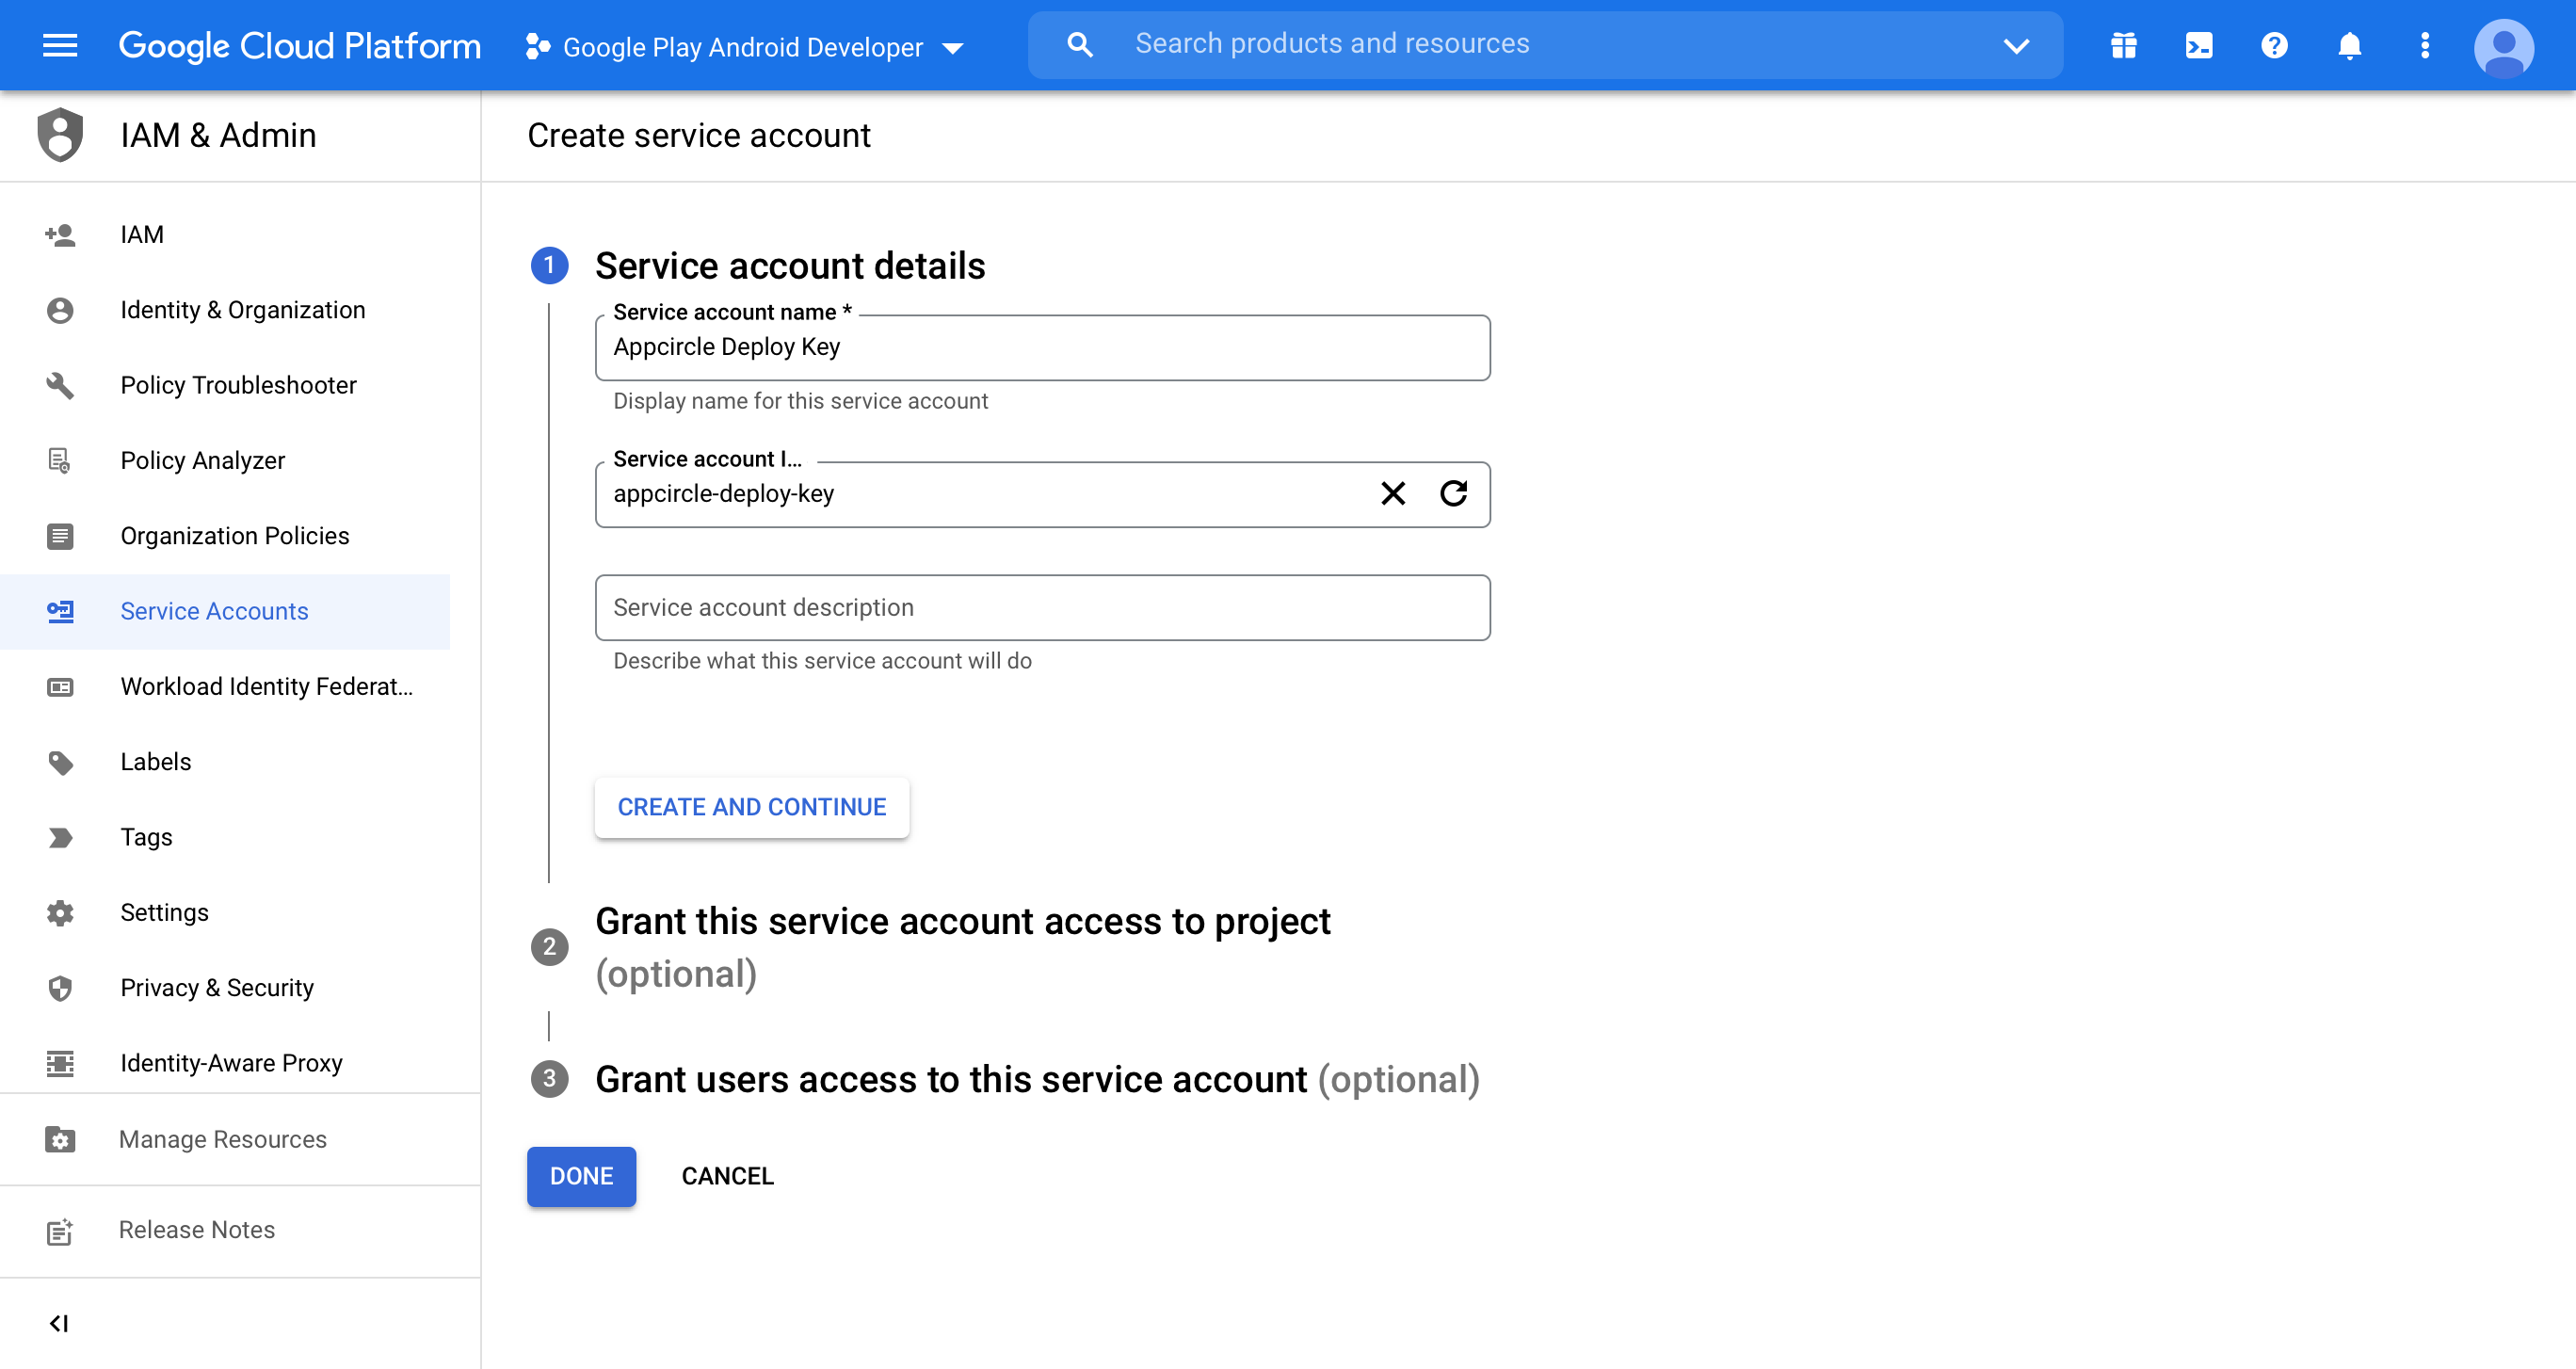The image size is (2576, 1369).
Task: Click the Identity-Aware Proxy icon
Action: 60,1063
